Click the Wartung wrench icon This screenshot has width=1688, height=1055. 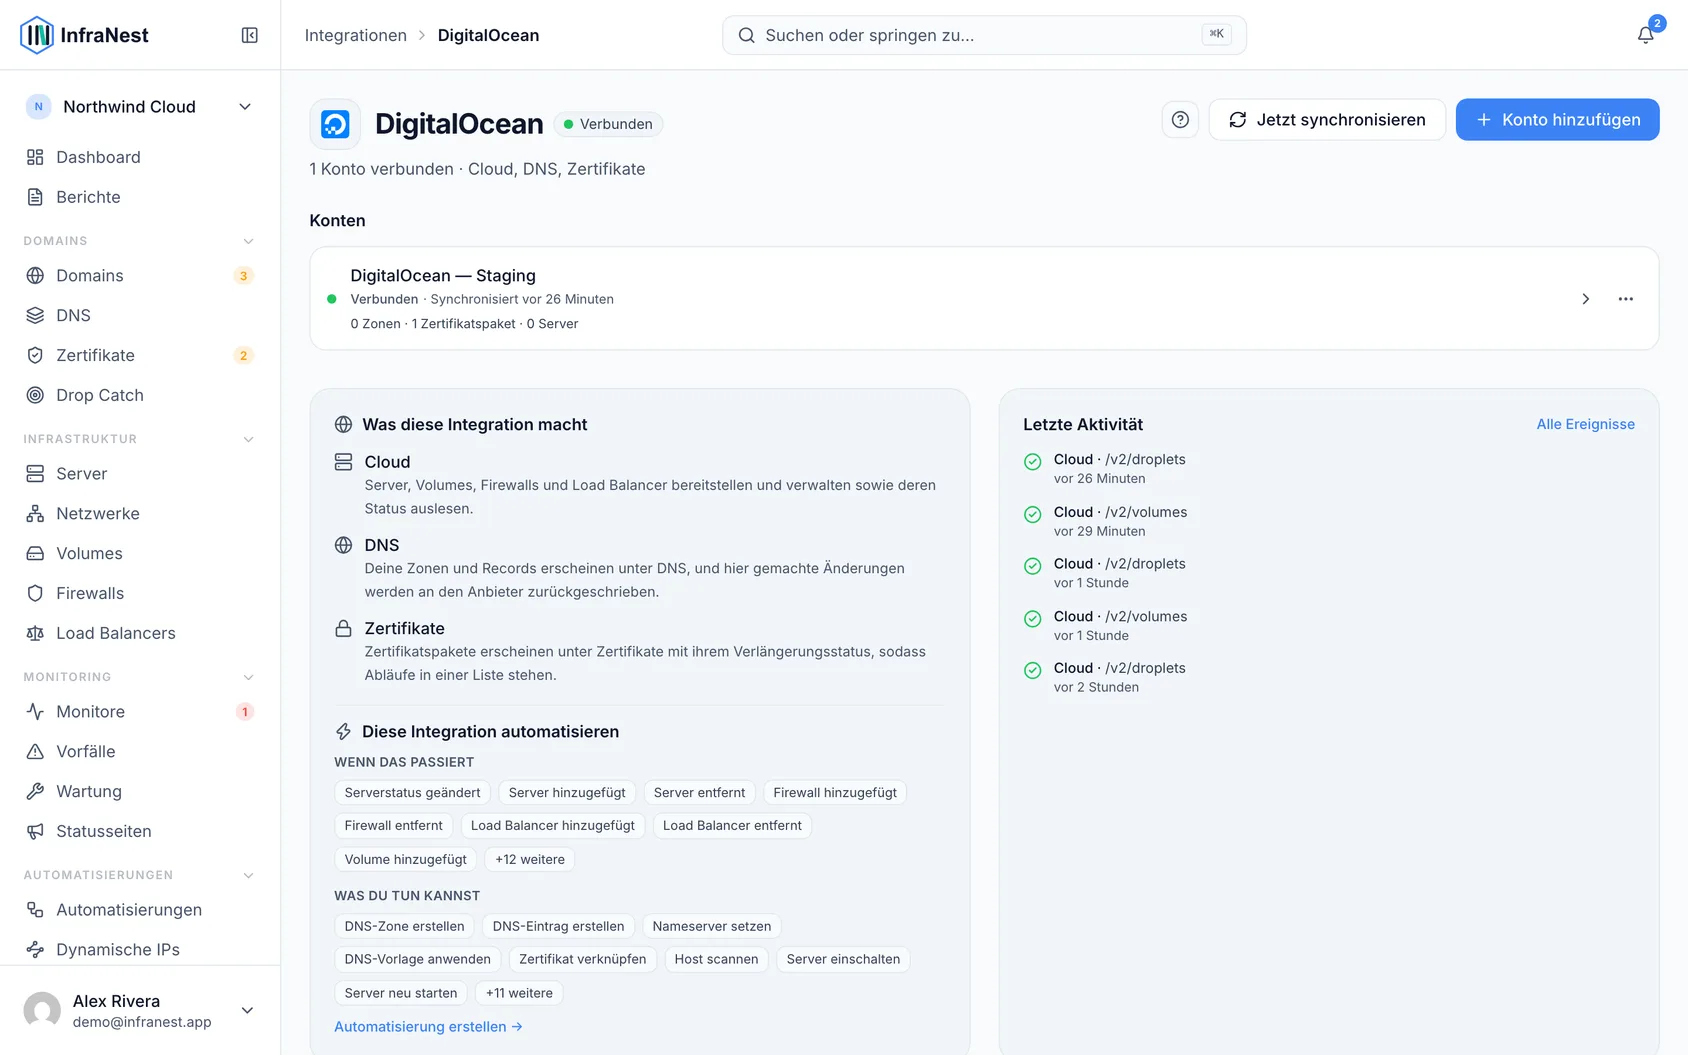pos(35,791)
